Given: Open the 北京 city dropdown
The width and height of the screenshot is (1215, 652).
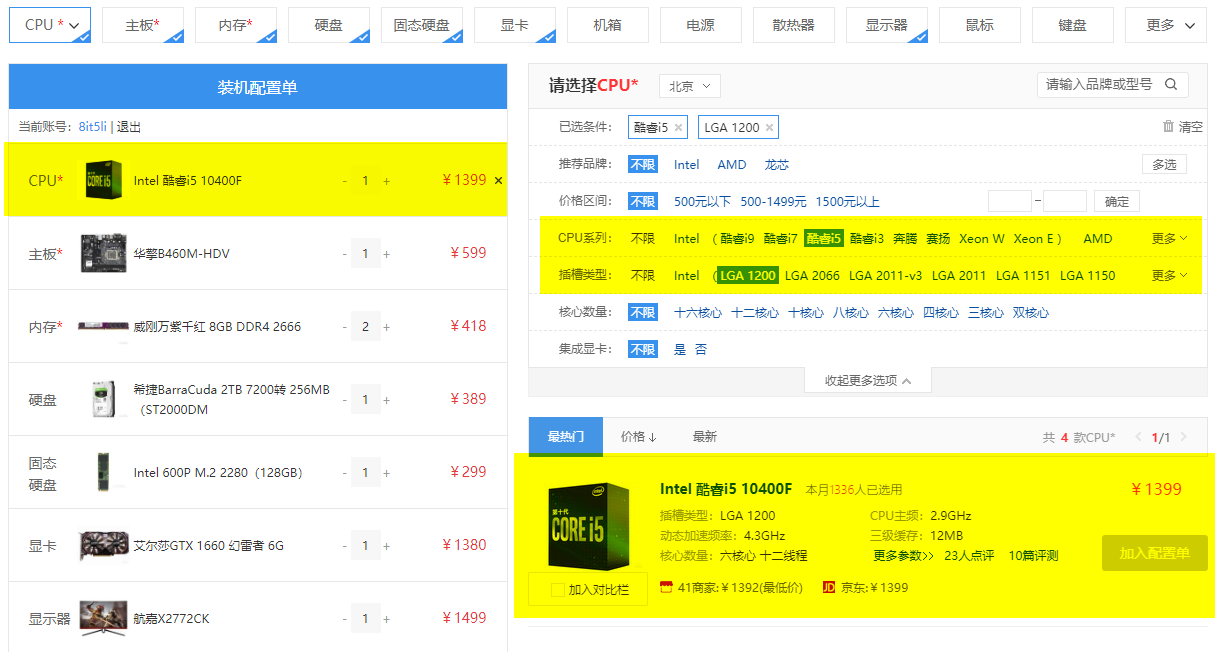Looking at the screenshot, I should click(x=689, y=86).
